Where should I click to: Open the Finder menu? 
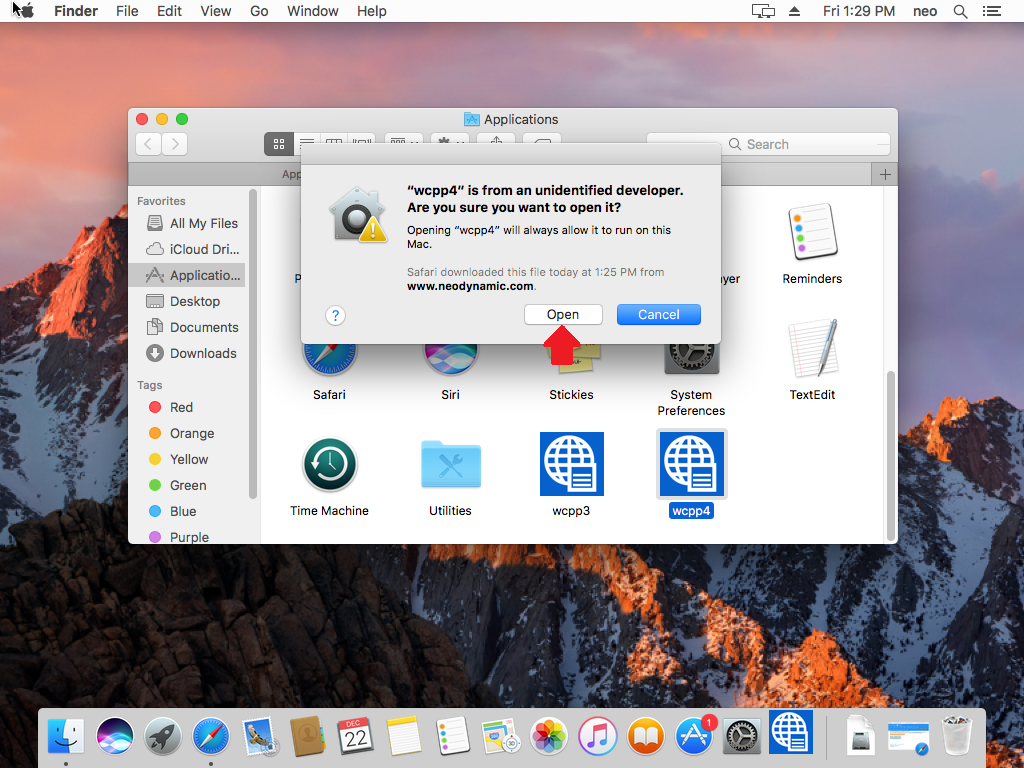76,11
